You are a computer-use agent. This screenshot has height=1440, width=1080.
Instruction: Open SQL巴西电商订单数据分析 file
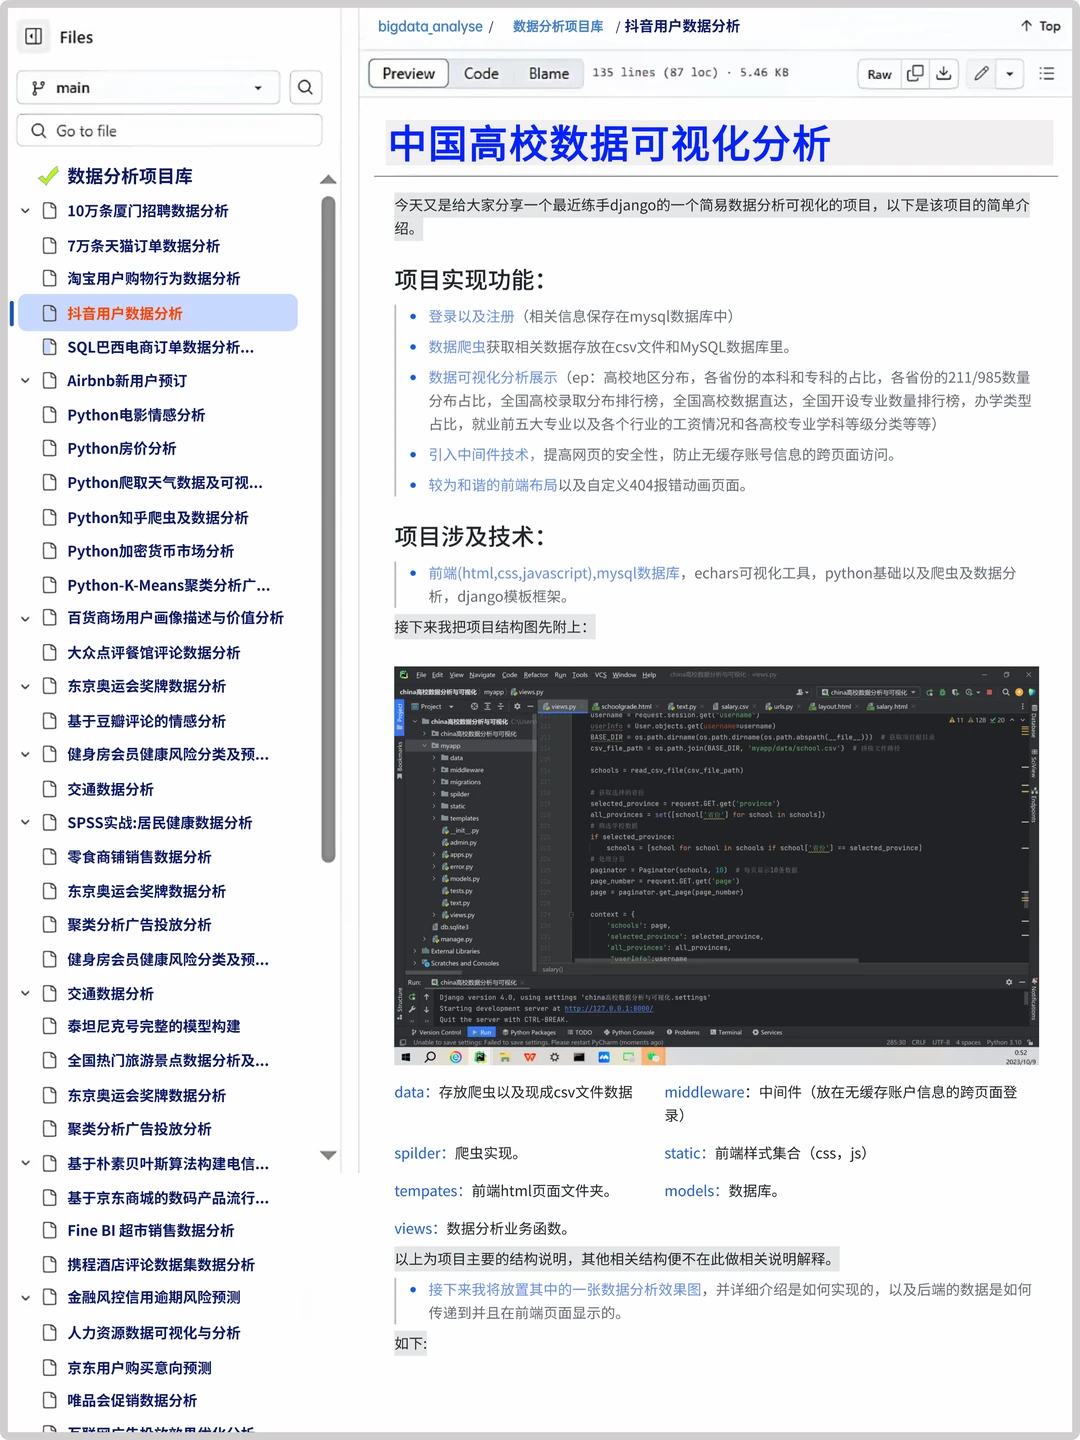point(160,347)
